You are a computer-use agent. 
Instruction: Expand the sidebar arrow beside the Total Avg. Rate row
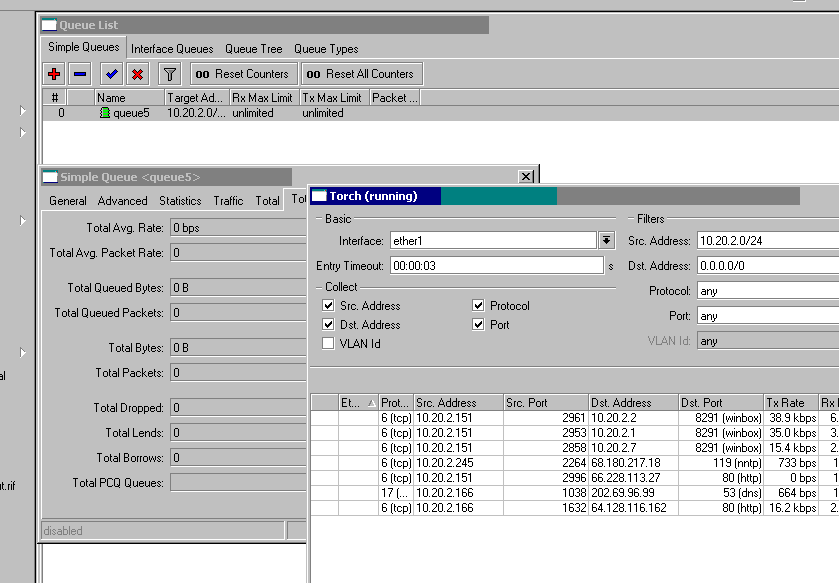[x=22, y=220]
